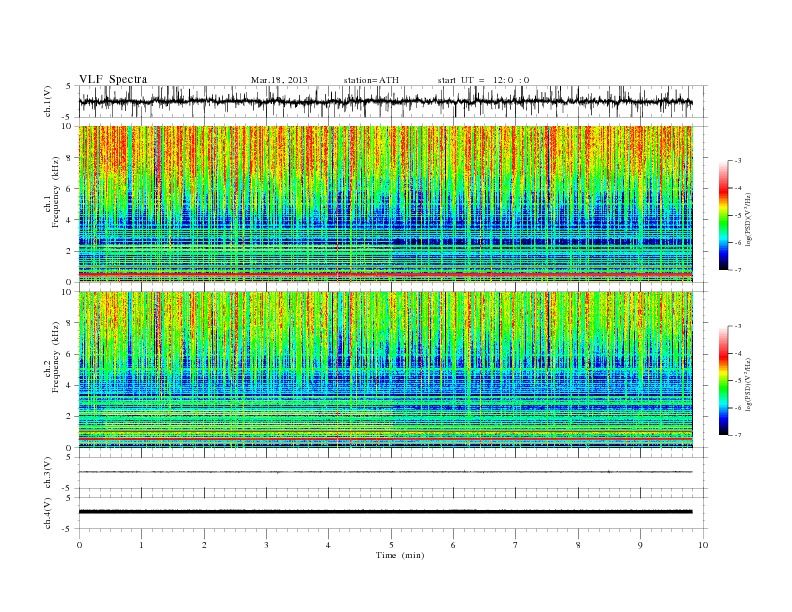Click the ch.4 voltage waveform trace
The width and height of the screenshot is (792, 612).
(x=386, y=512)
